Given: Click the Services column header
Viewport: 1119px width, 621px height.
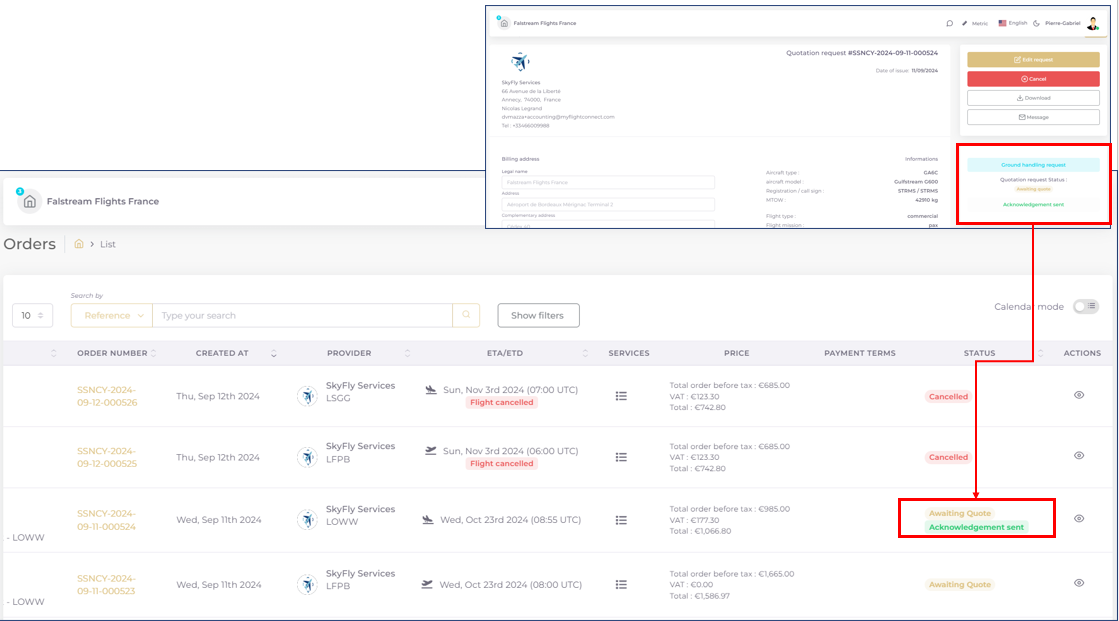Looking at the screenshot, I should [629, 353].
